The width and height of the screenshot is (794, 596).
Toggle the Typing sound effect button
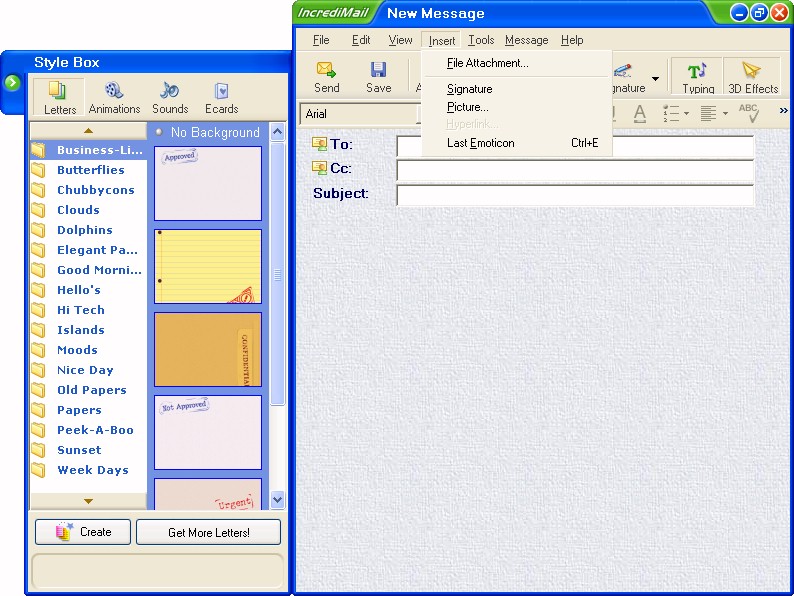(698, 70)
